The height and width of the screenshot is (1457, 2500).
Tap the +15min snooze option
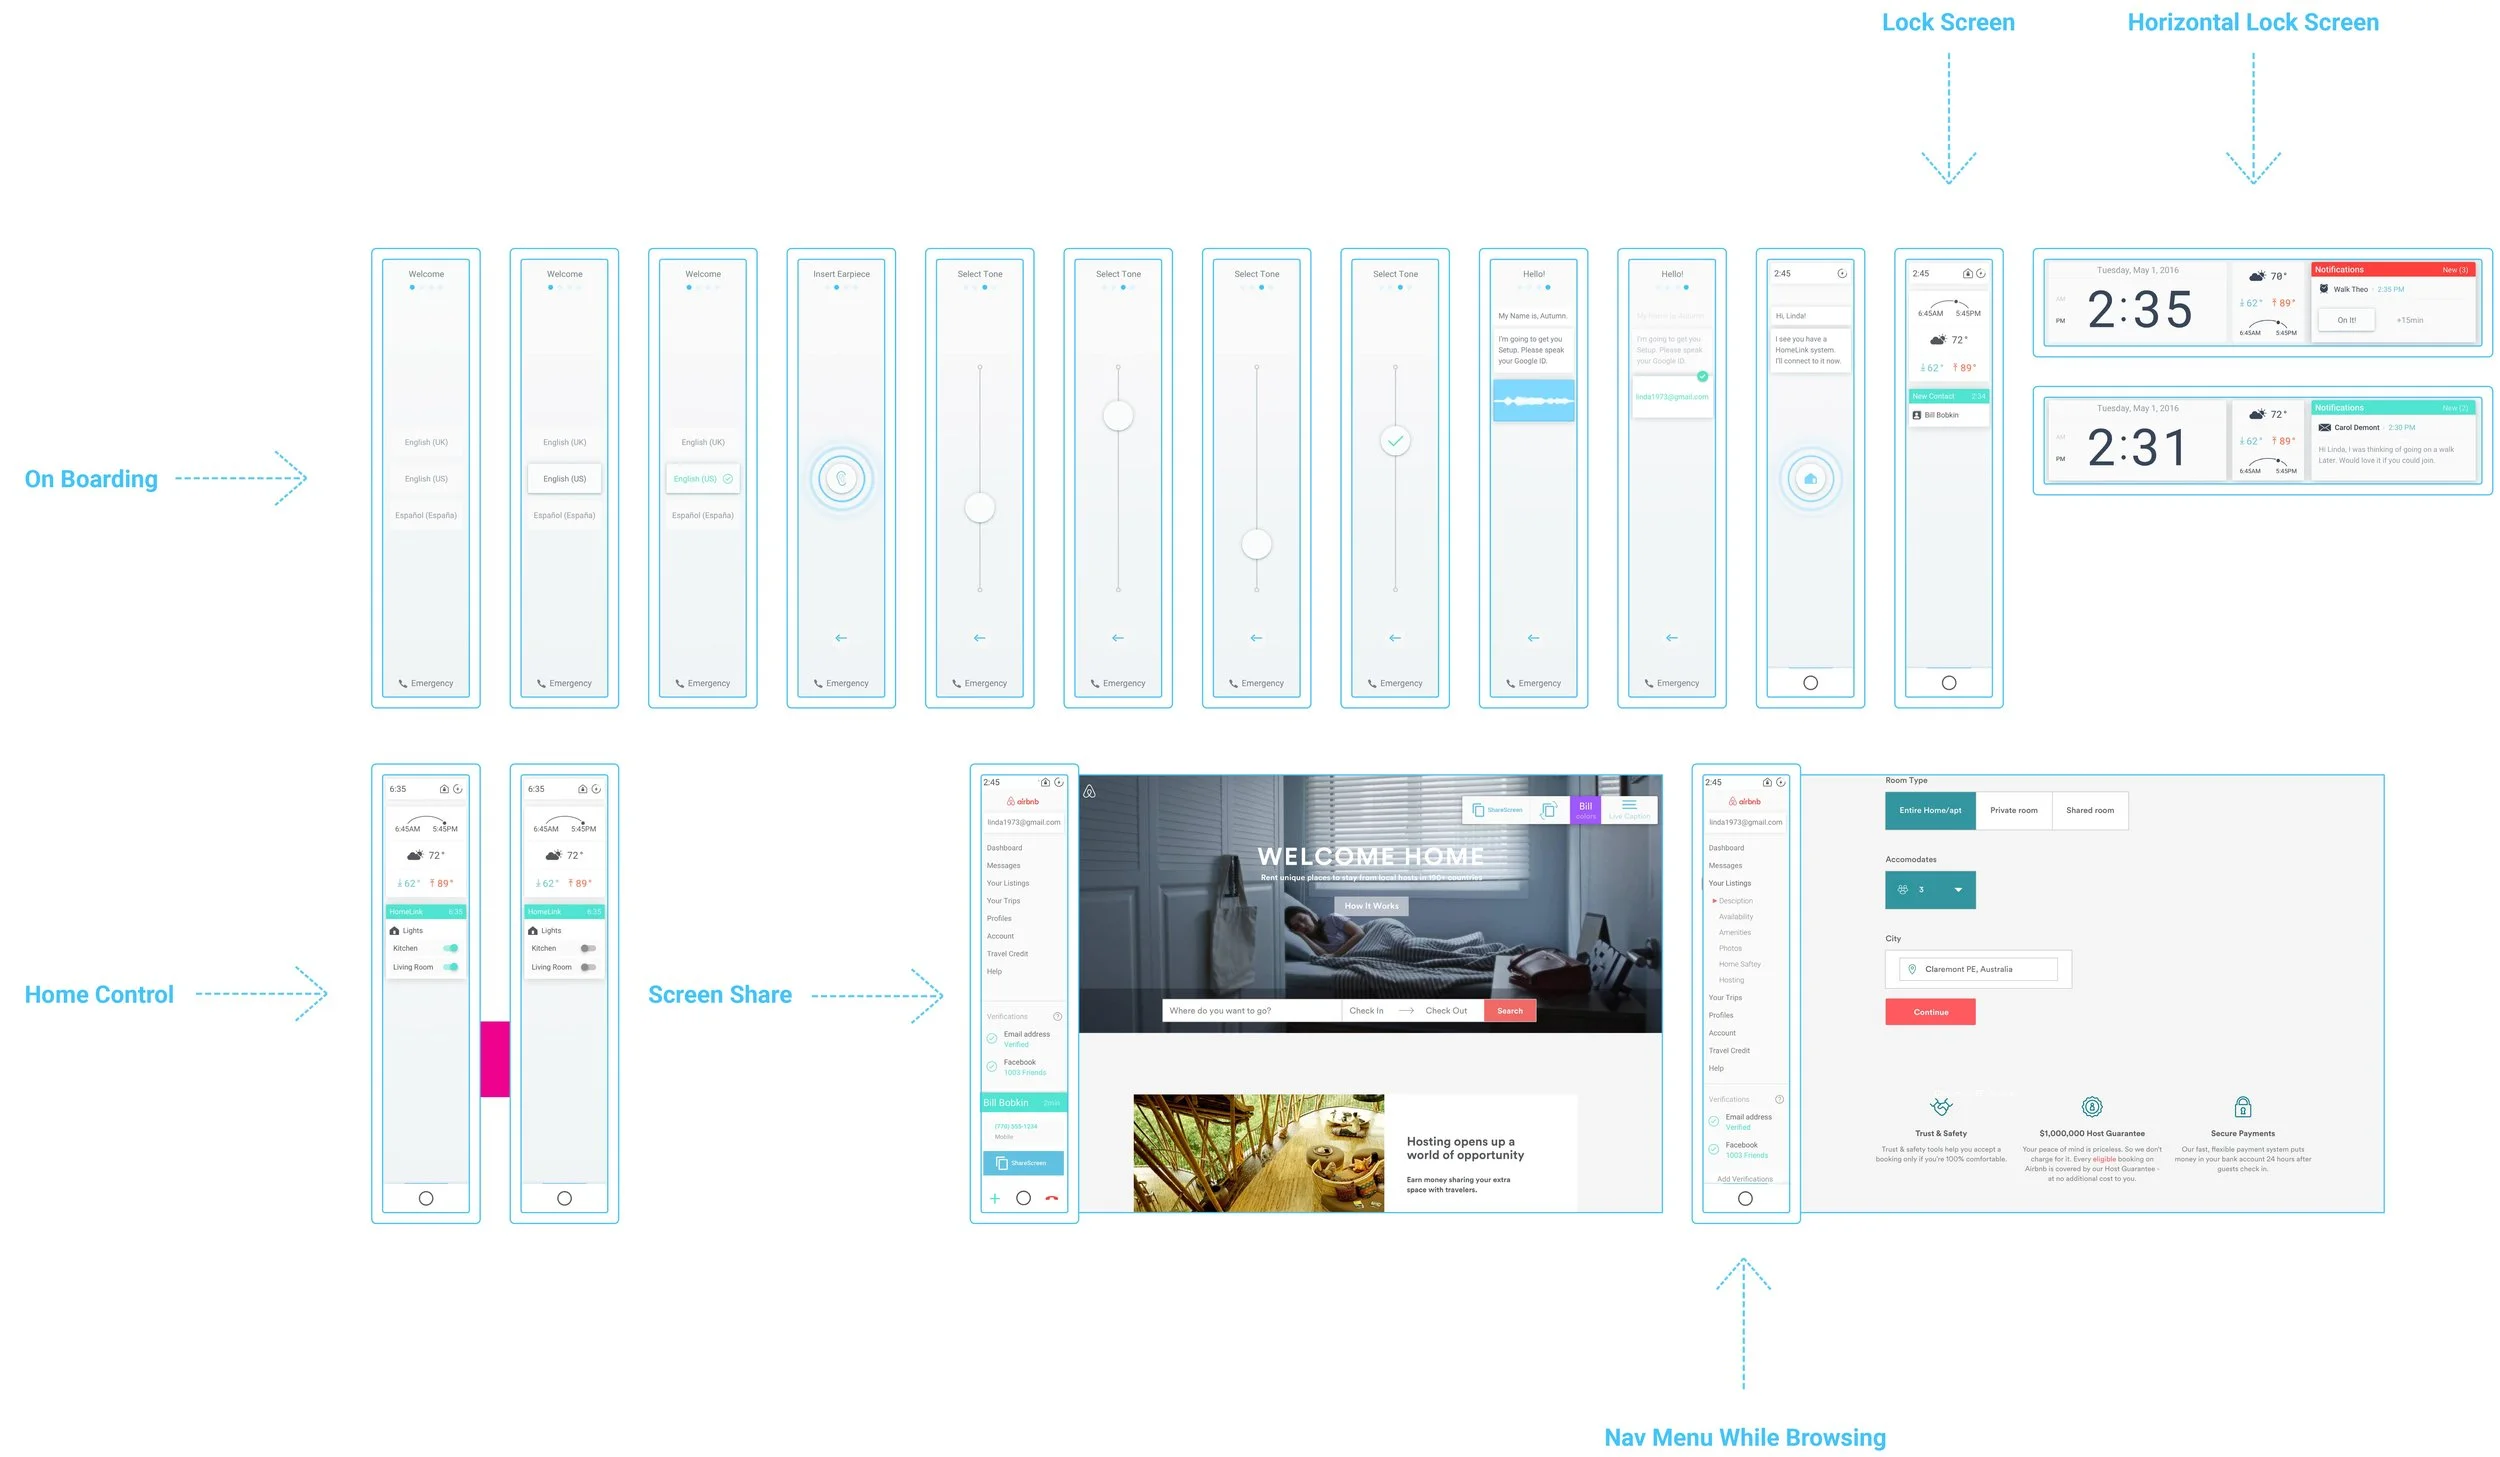2410,320
